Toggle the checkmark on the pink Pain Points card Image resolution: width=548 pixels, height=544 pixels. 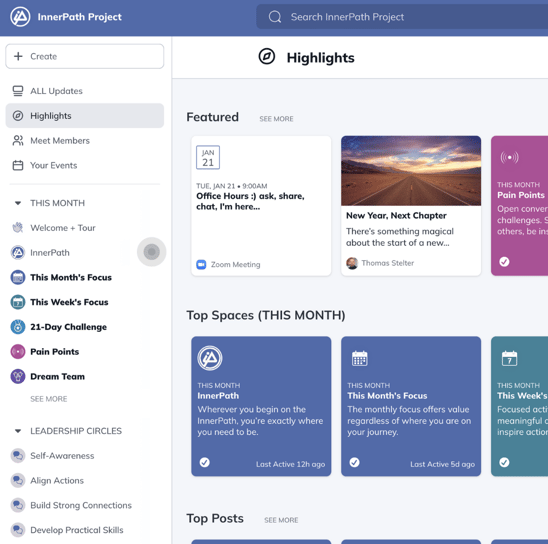504,262
